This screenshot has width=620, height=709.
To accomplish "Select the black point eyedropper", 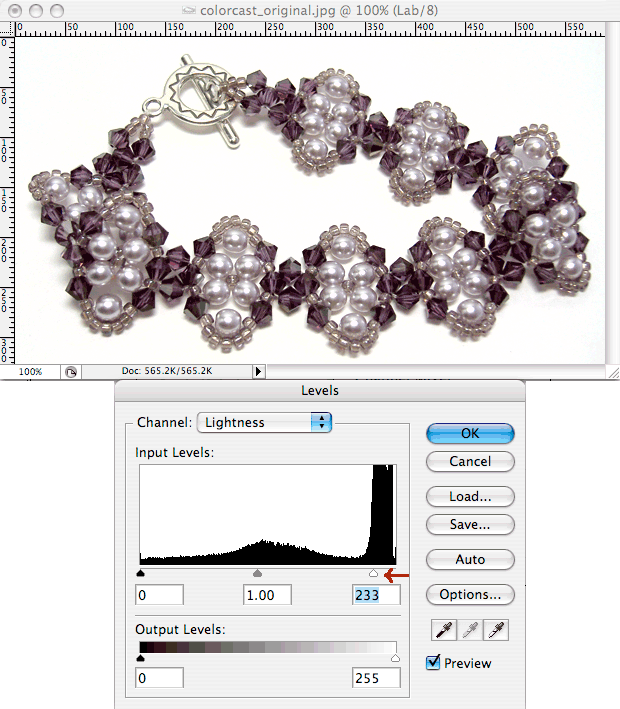I will tap(444, 630).
